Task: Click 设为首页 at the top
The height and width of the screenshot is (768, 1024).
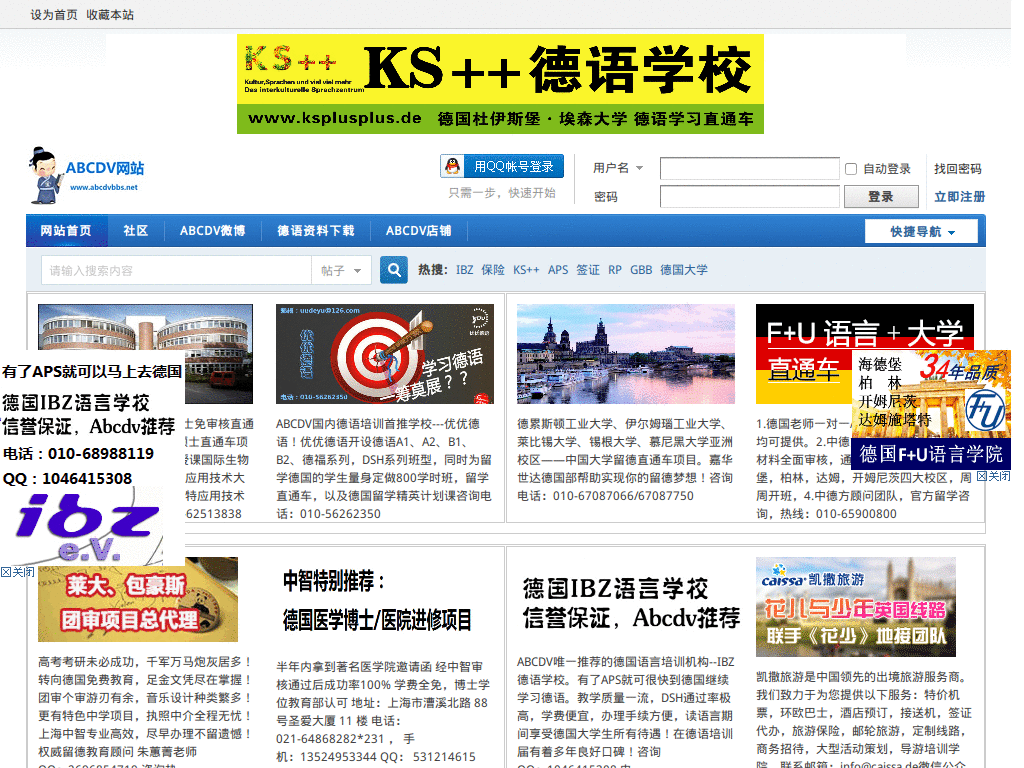Action: tap(54, 14)
